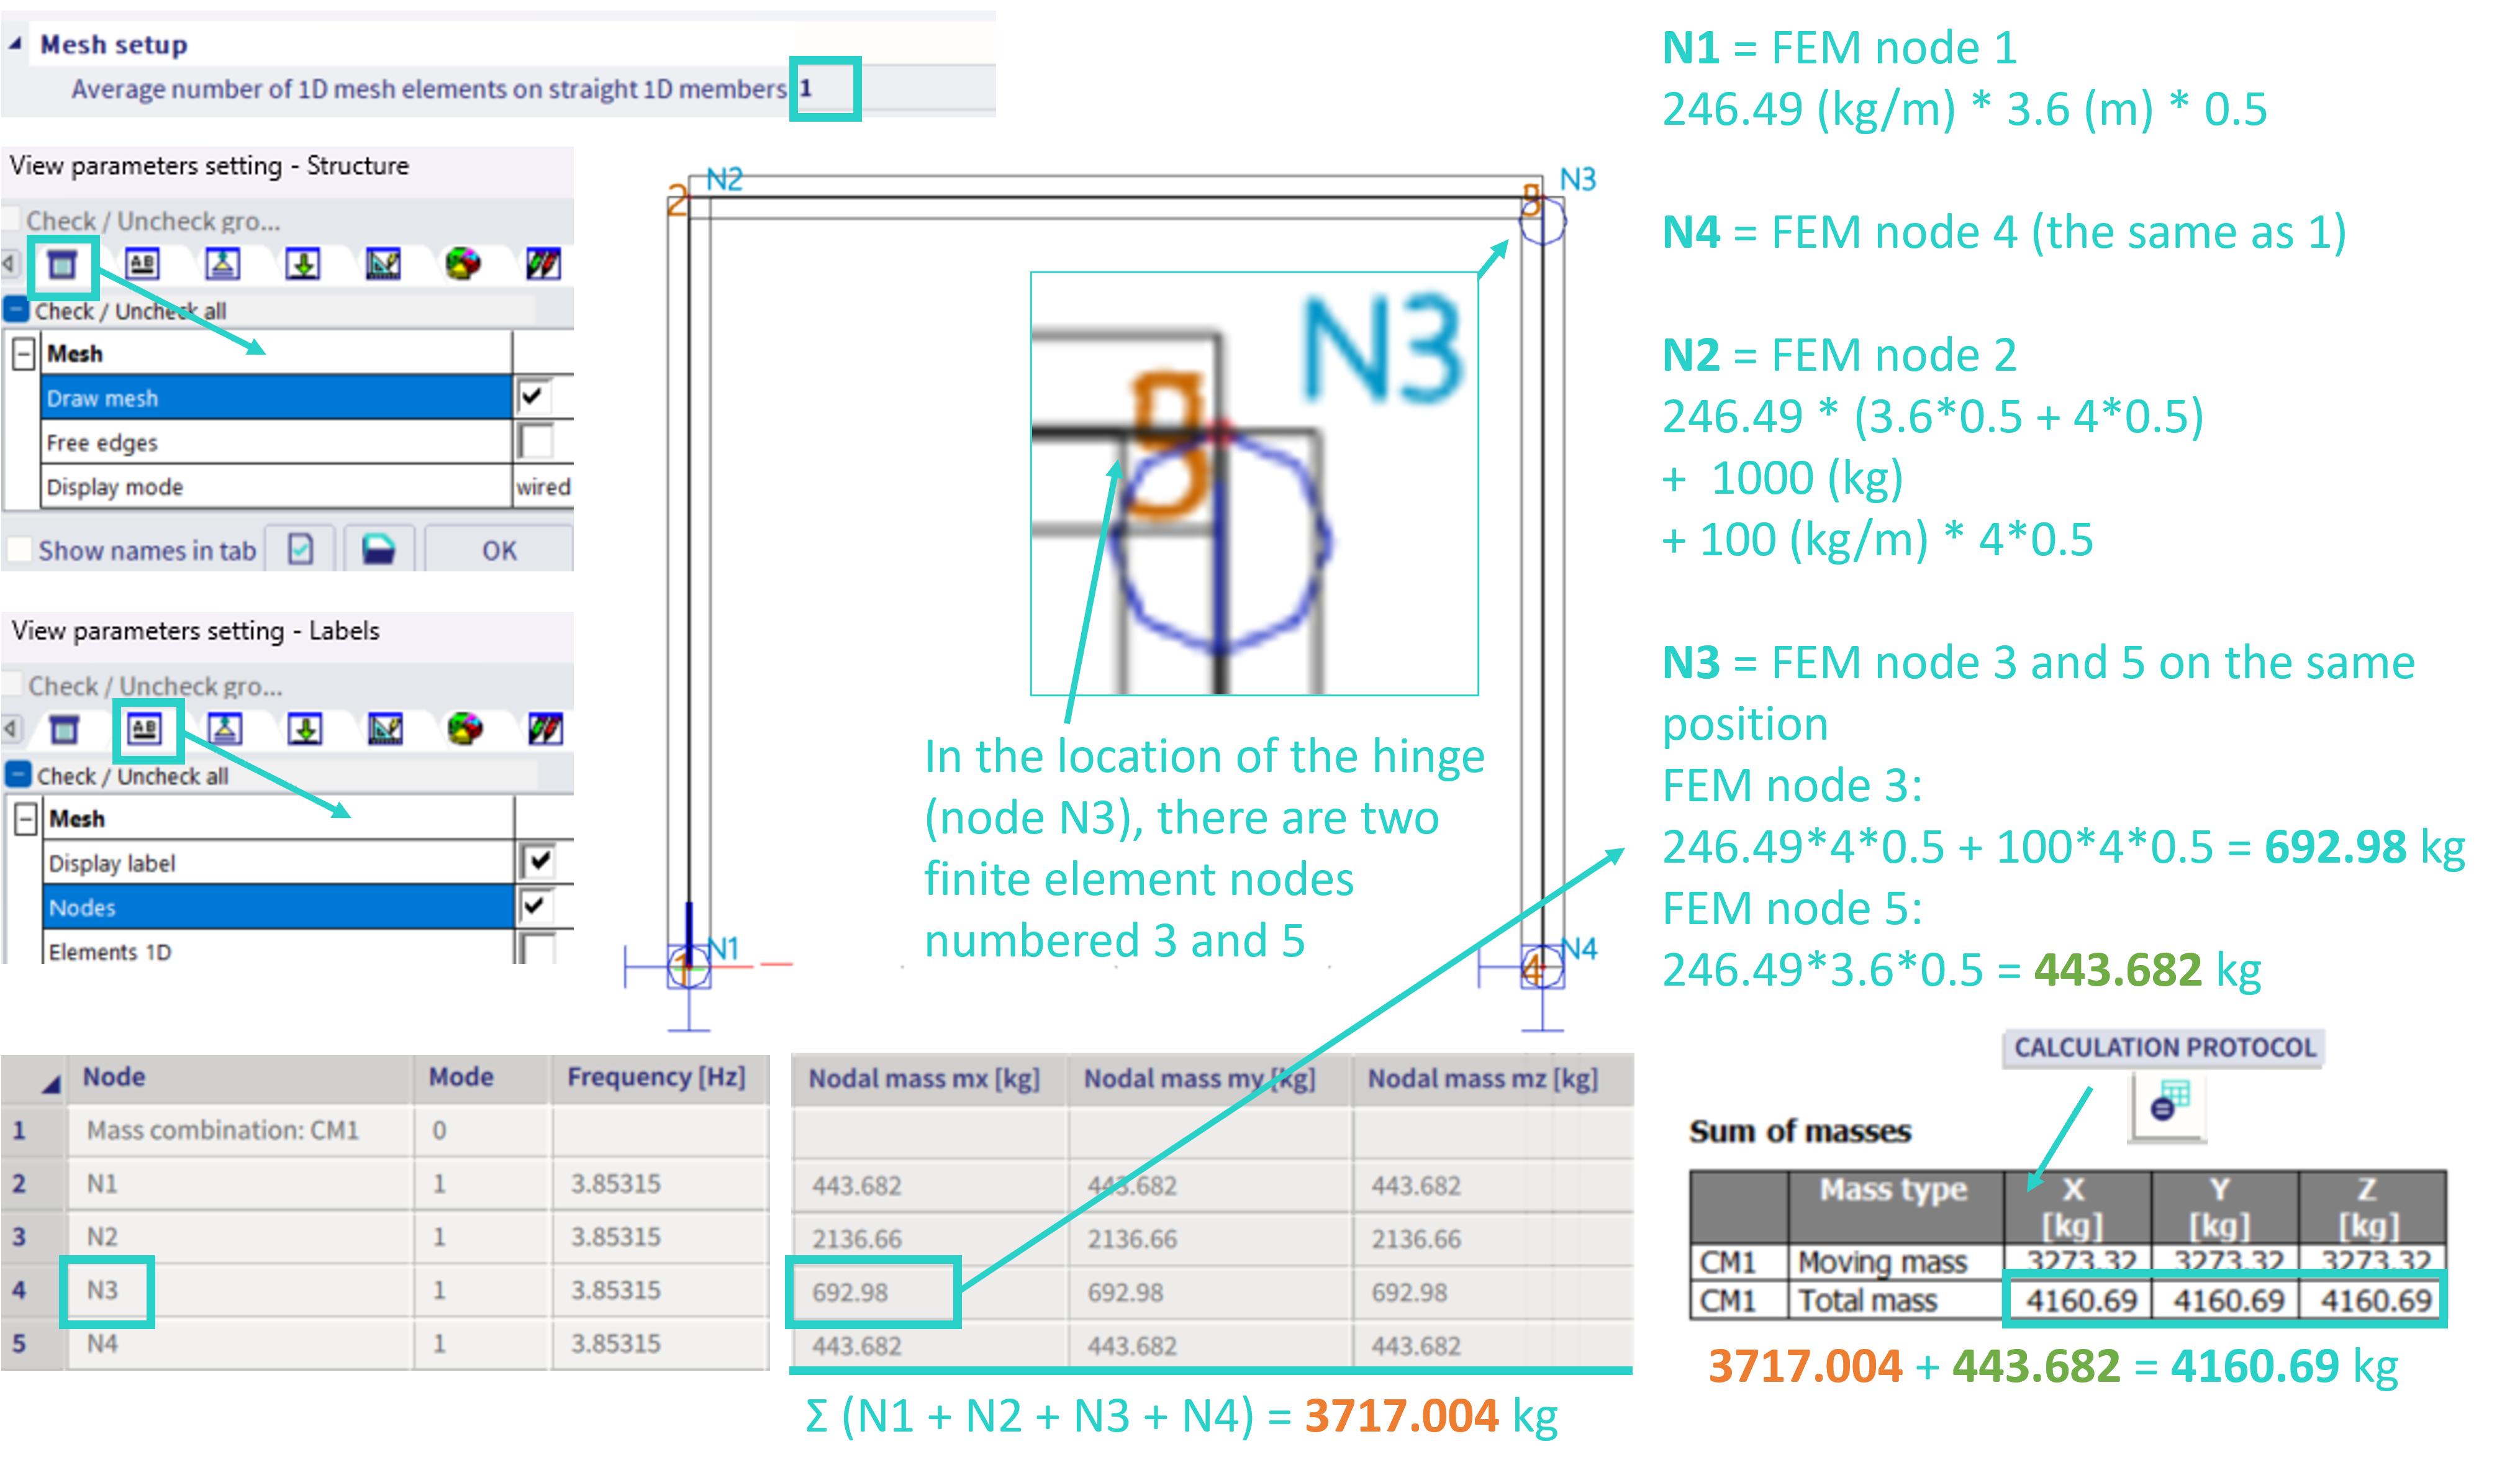The width and height of the screenshot is (2520, 1480).
Task: Click the Frequency [Hz] column header
Action: 660,1078
